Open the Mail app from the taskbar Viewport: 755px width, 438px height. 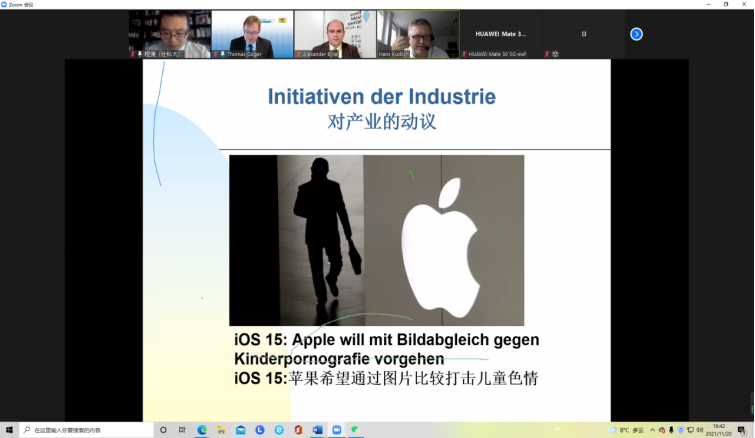(240, 430)
